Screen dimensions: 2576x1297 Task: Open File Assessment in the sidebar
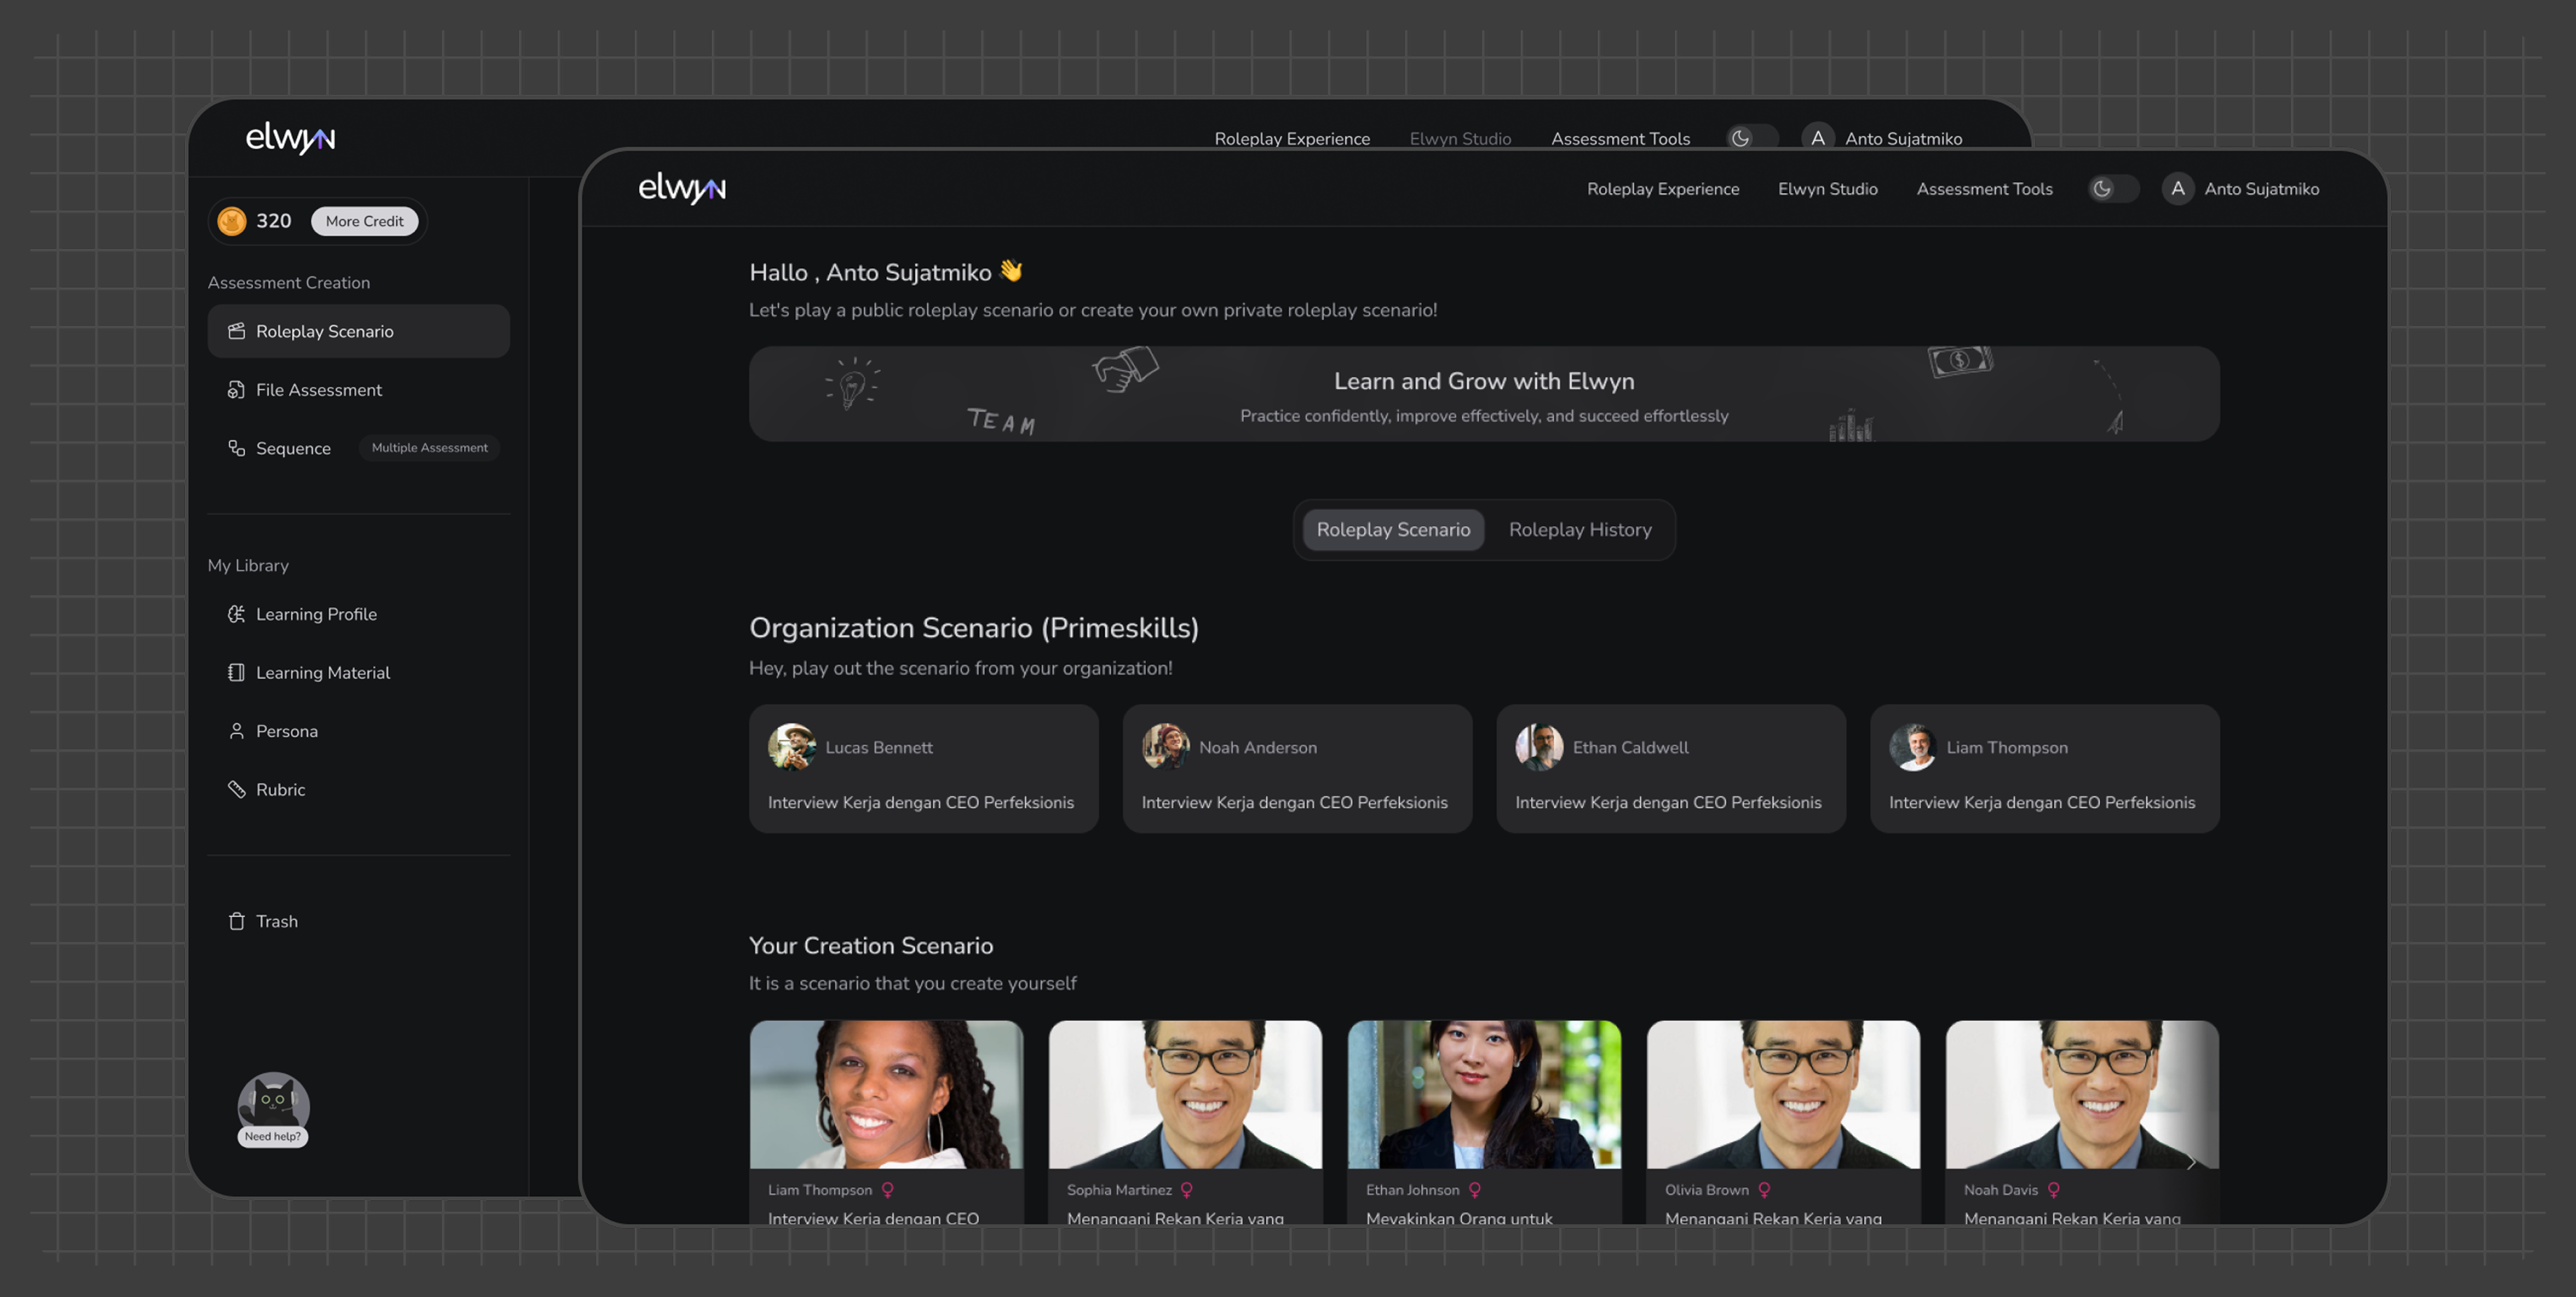tap(318, 390)
